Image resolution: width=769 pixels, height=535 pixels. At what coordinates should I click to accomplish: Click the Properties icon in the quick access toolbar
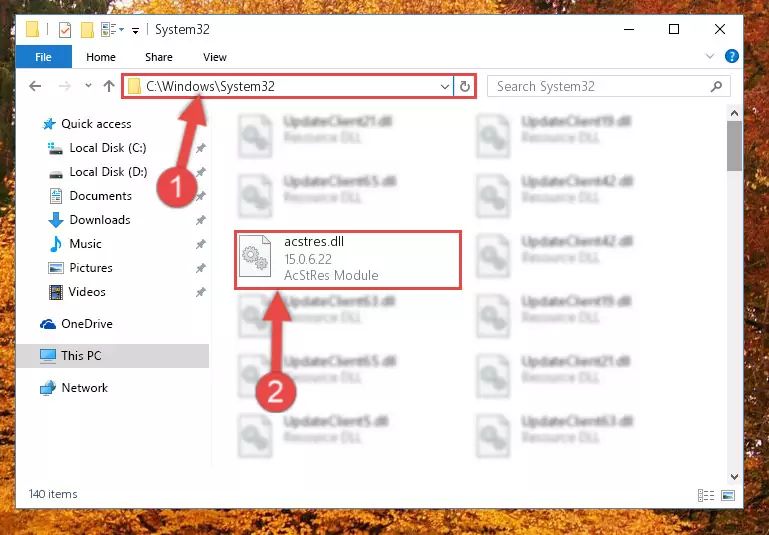point(65,29)
